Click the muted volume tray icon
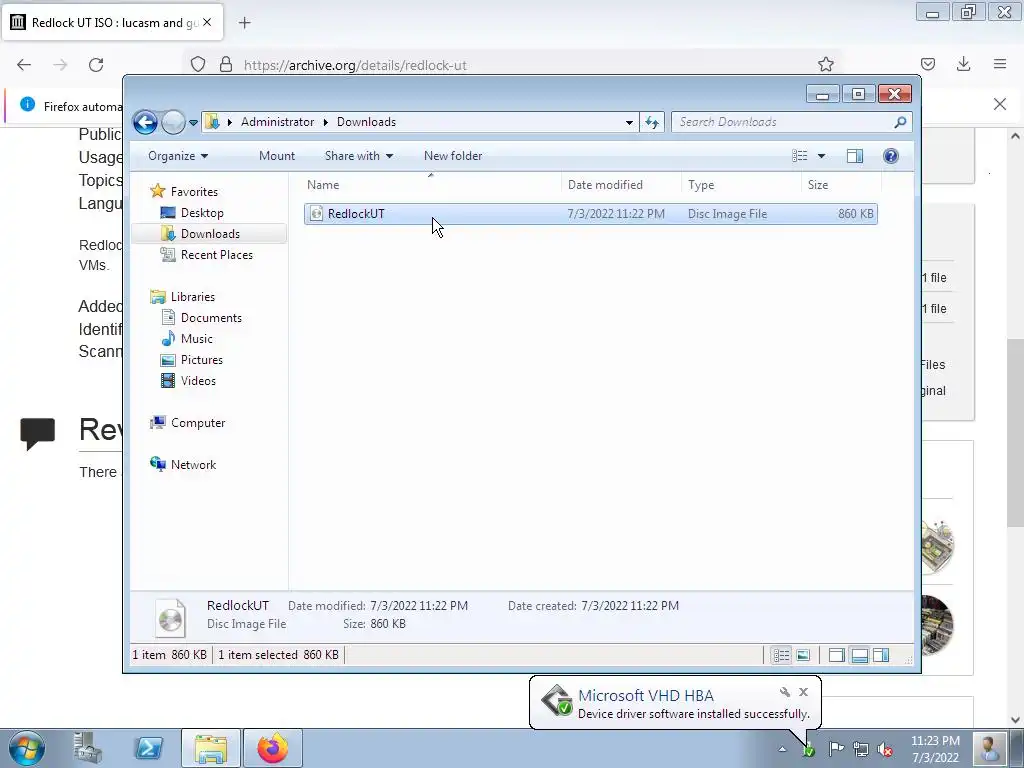Image resolution: width=1024 pixels, height=768 pixels. pyautogui.click(x=886, y=750)
